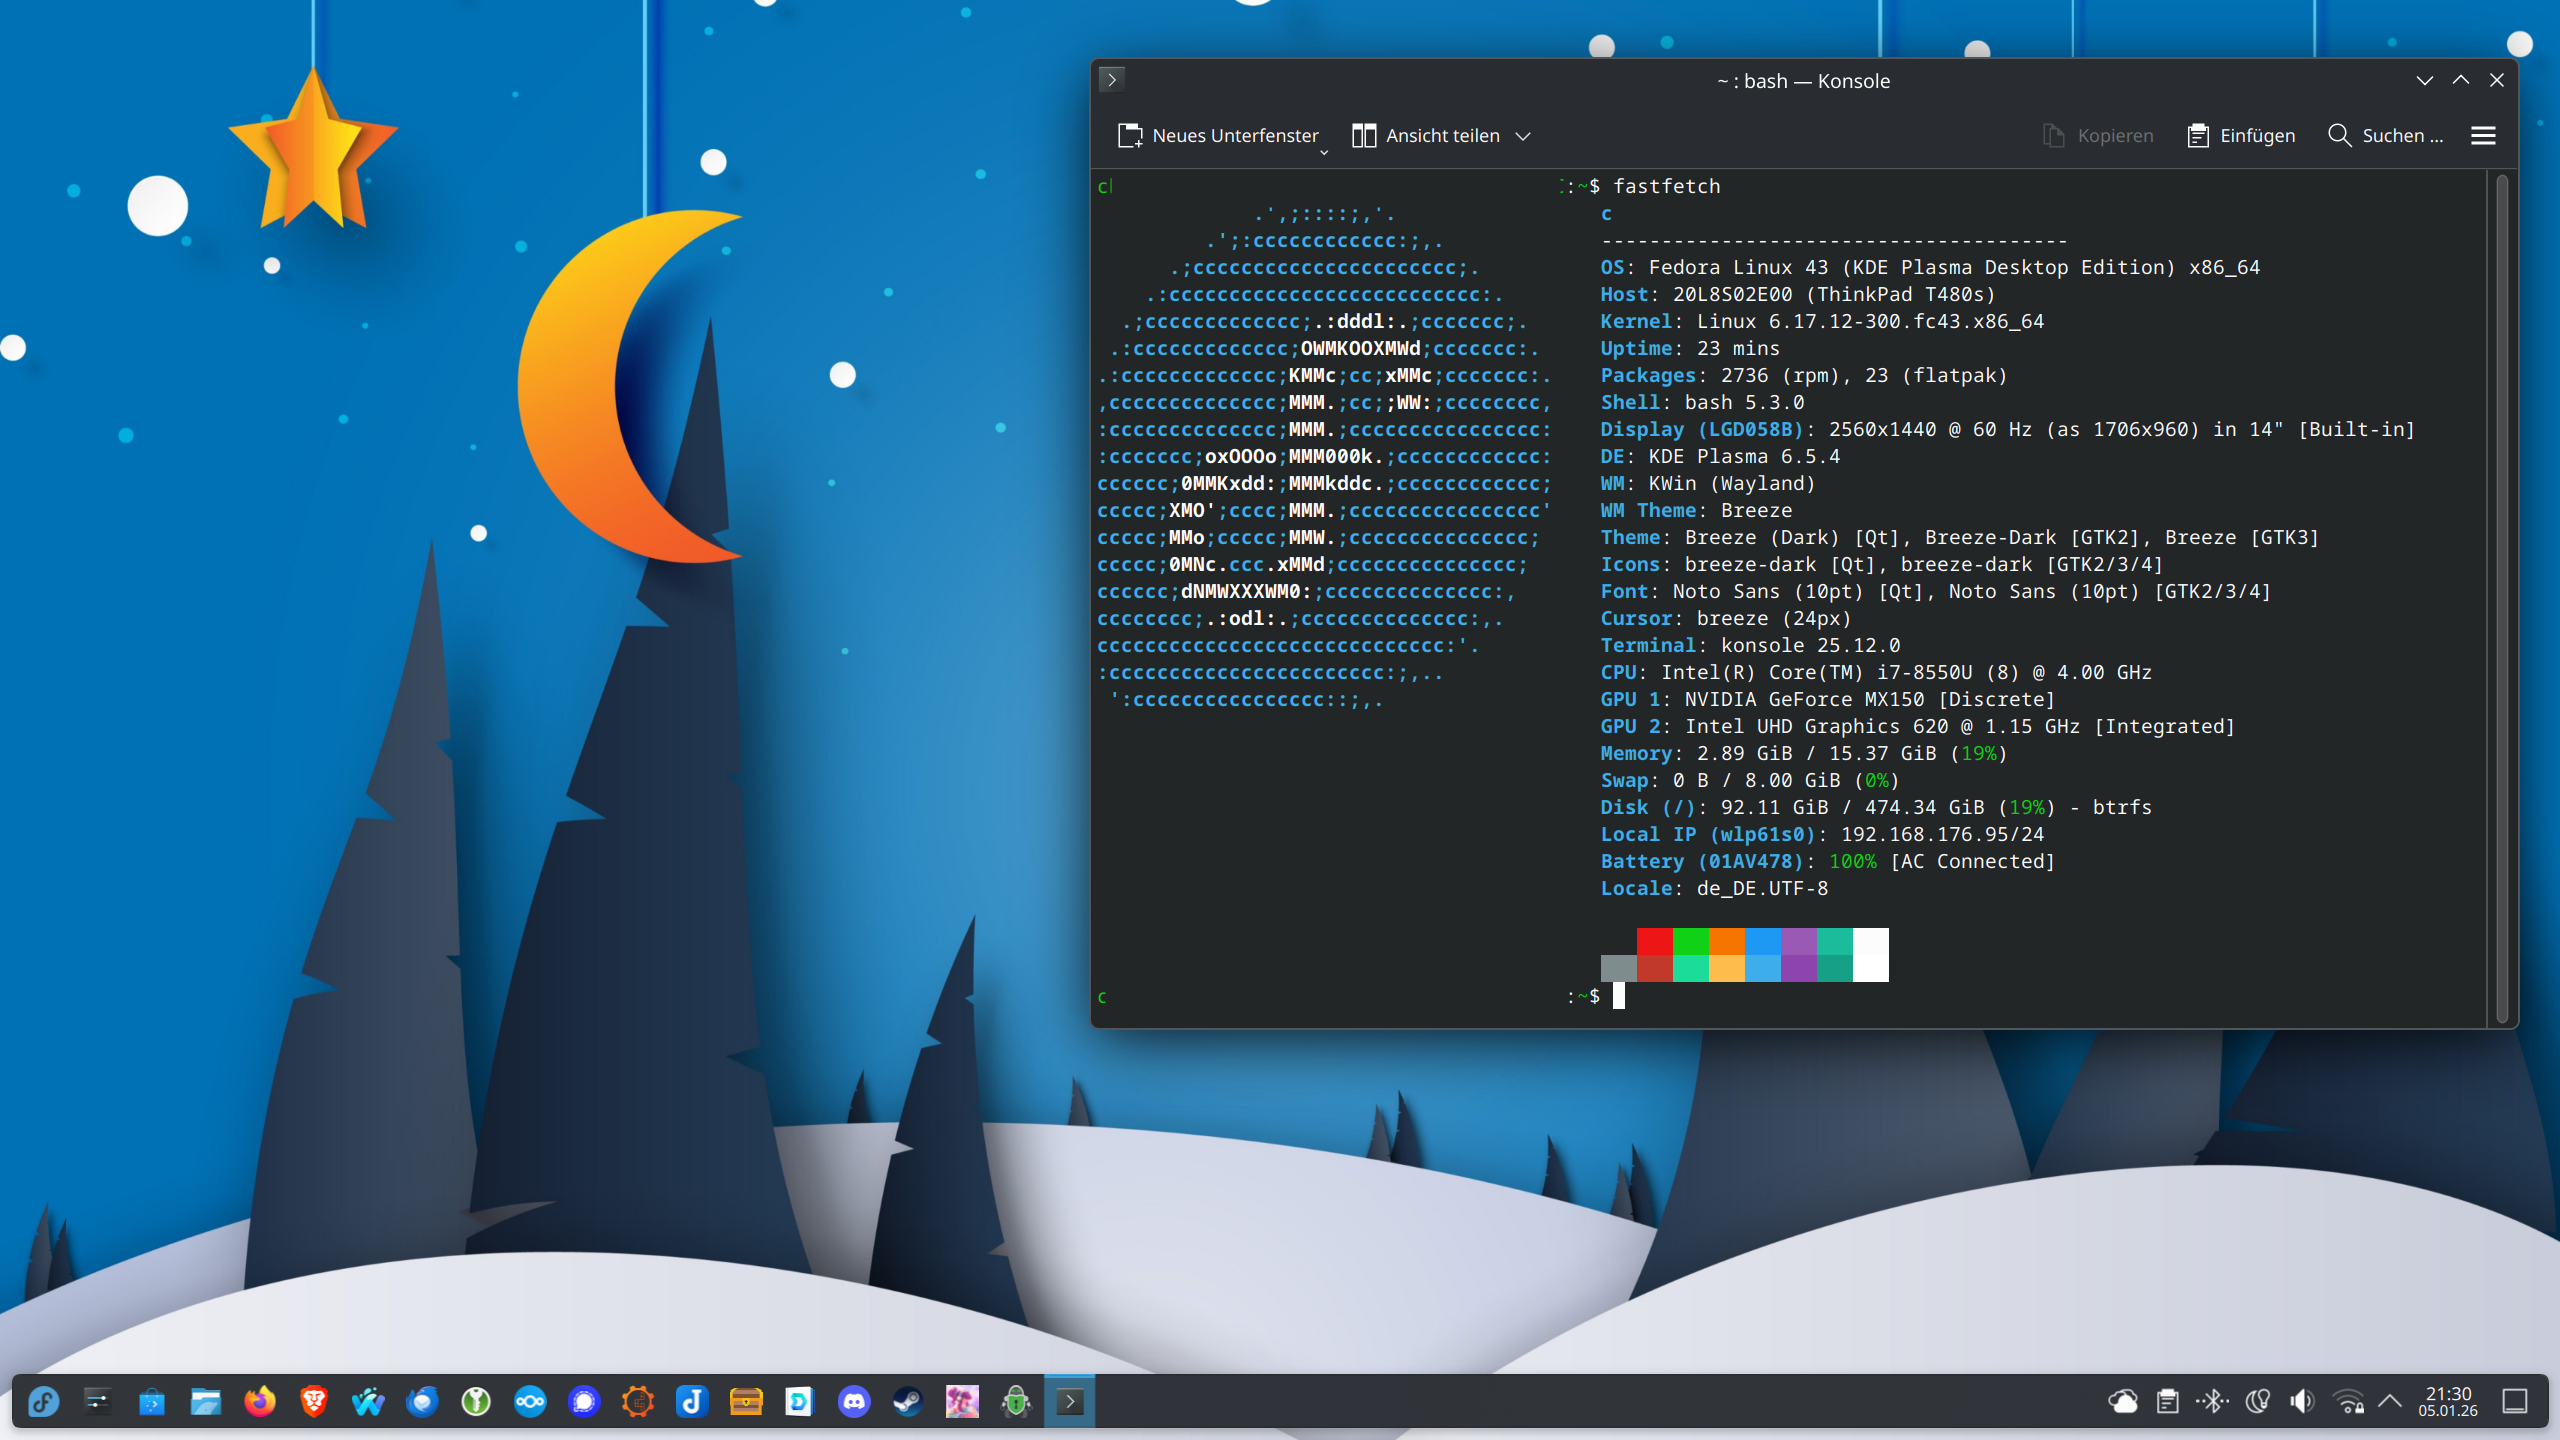Open Dolphin file manager from taskbar
2560x1440 pixels.
click(206, 1402)
